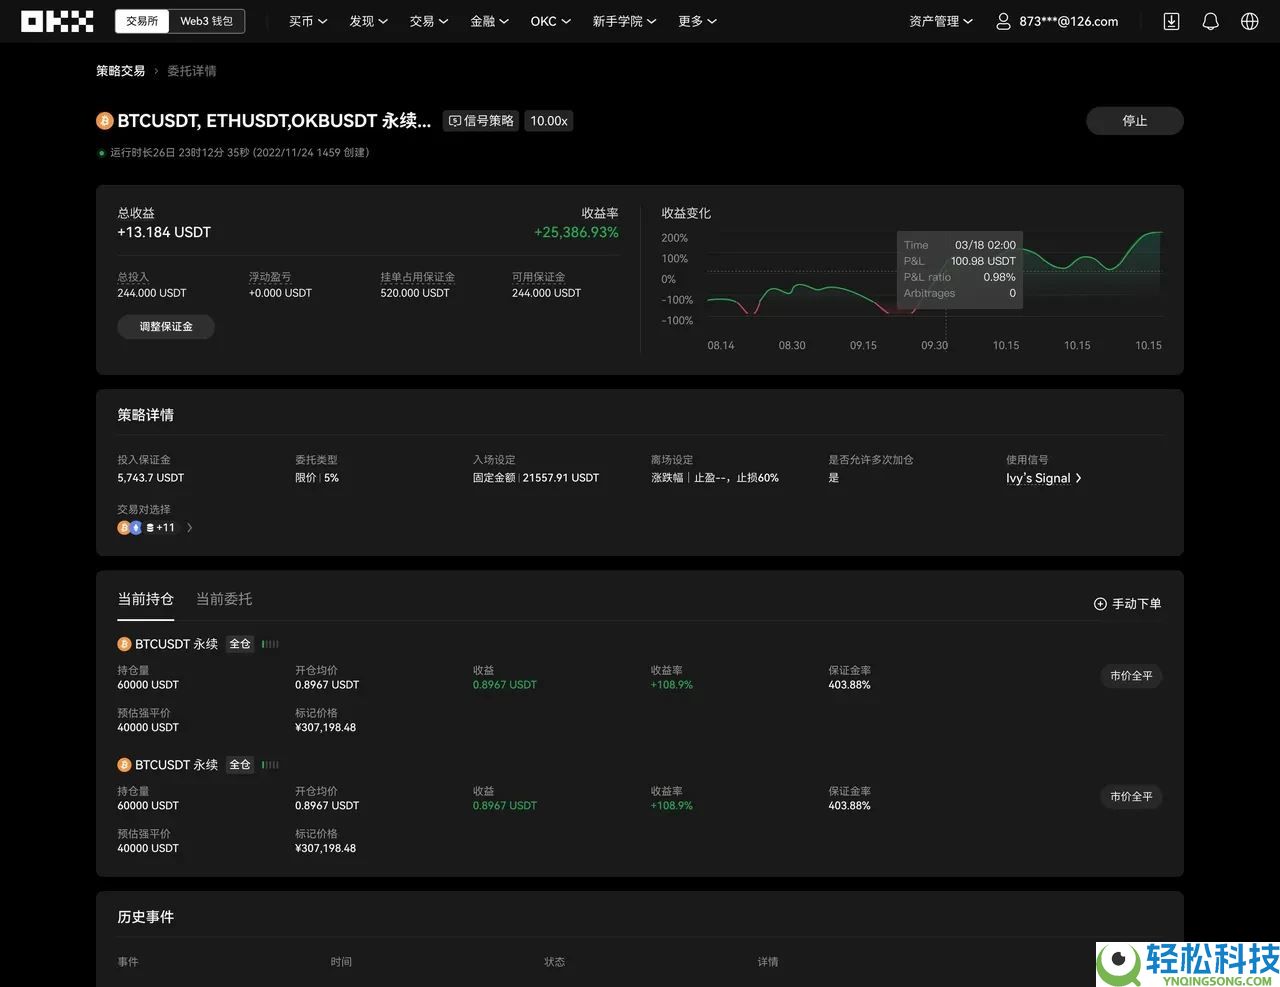
Task: Click the green running status dot
Action: pyautogui.click(x=102, y=153)
